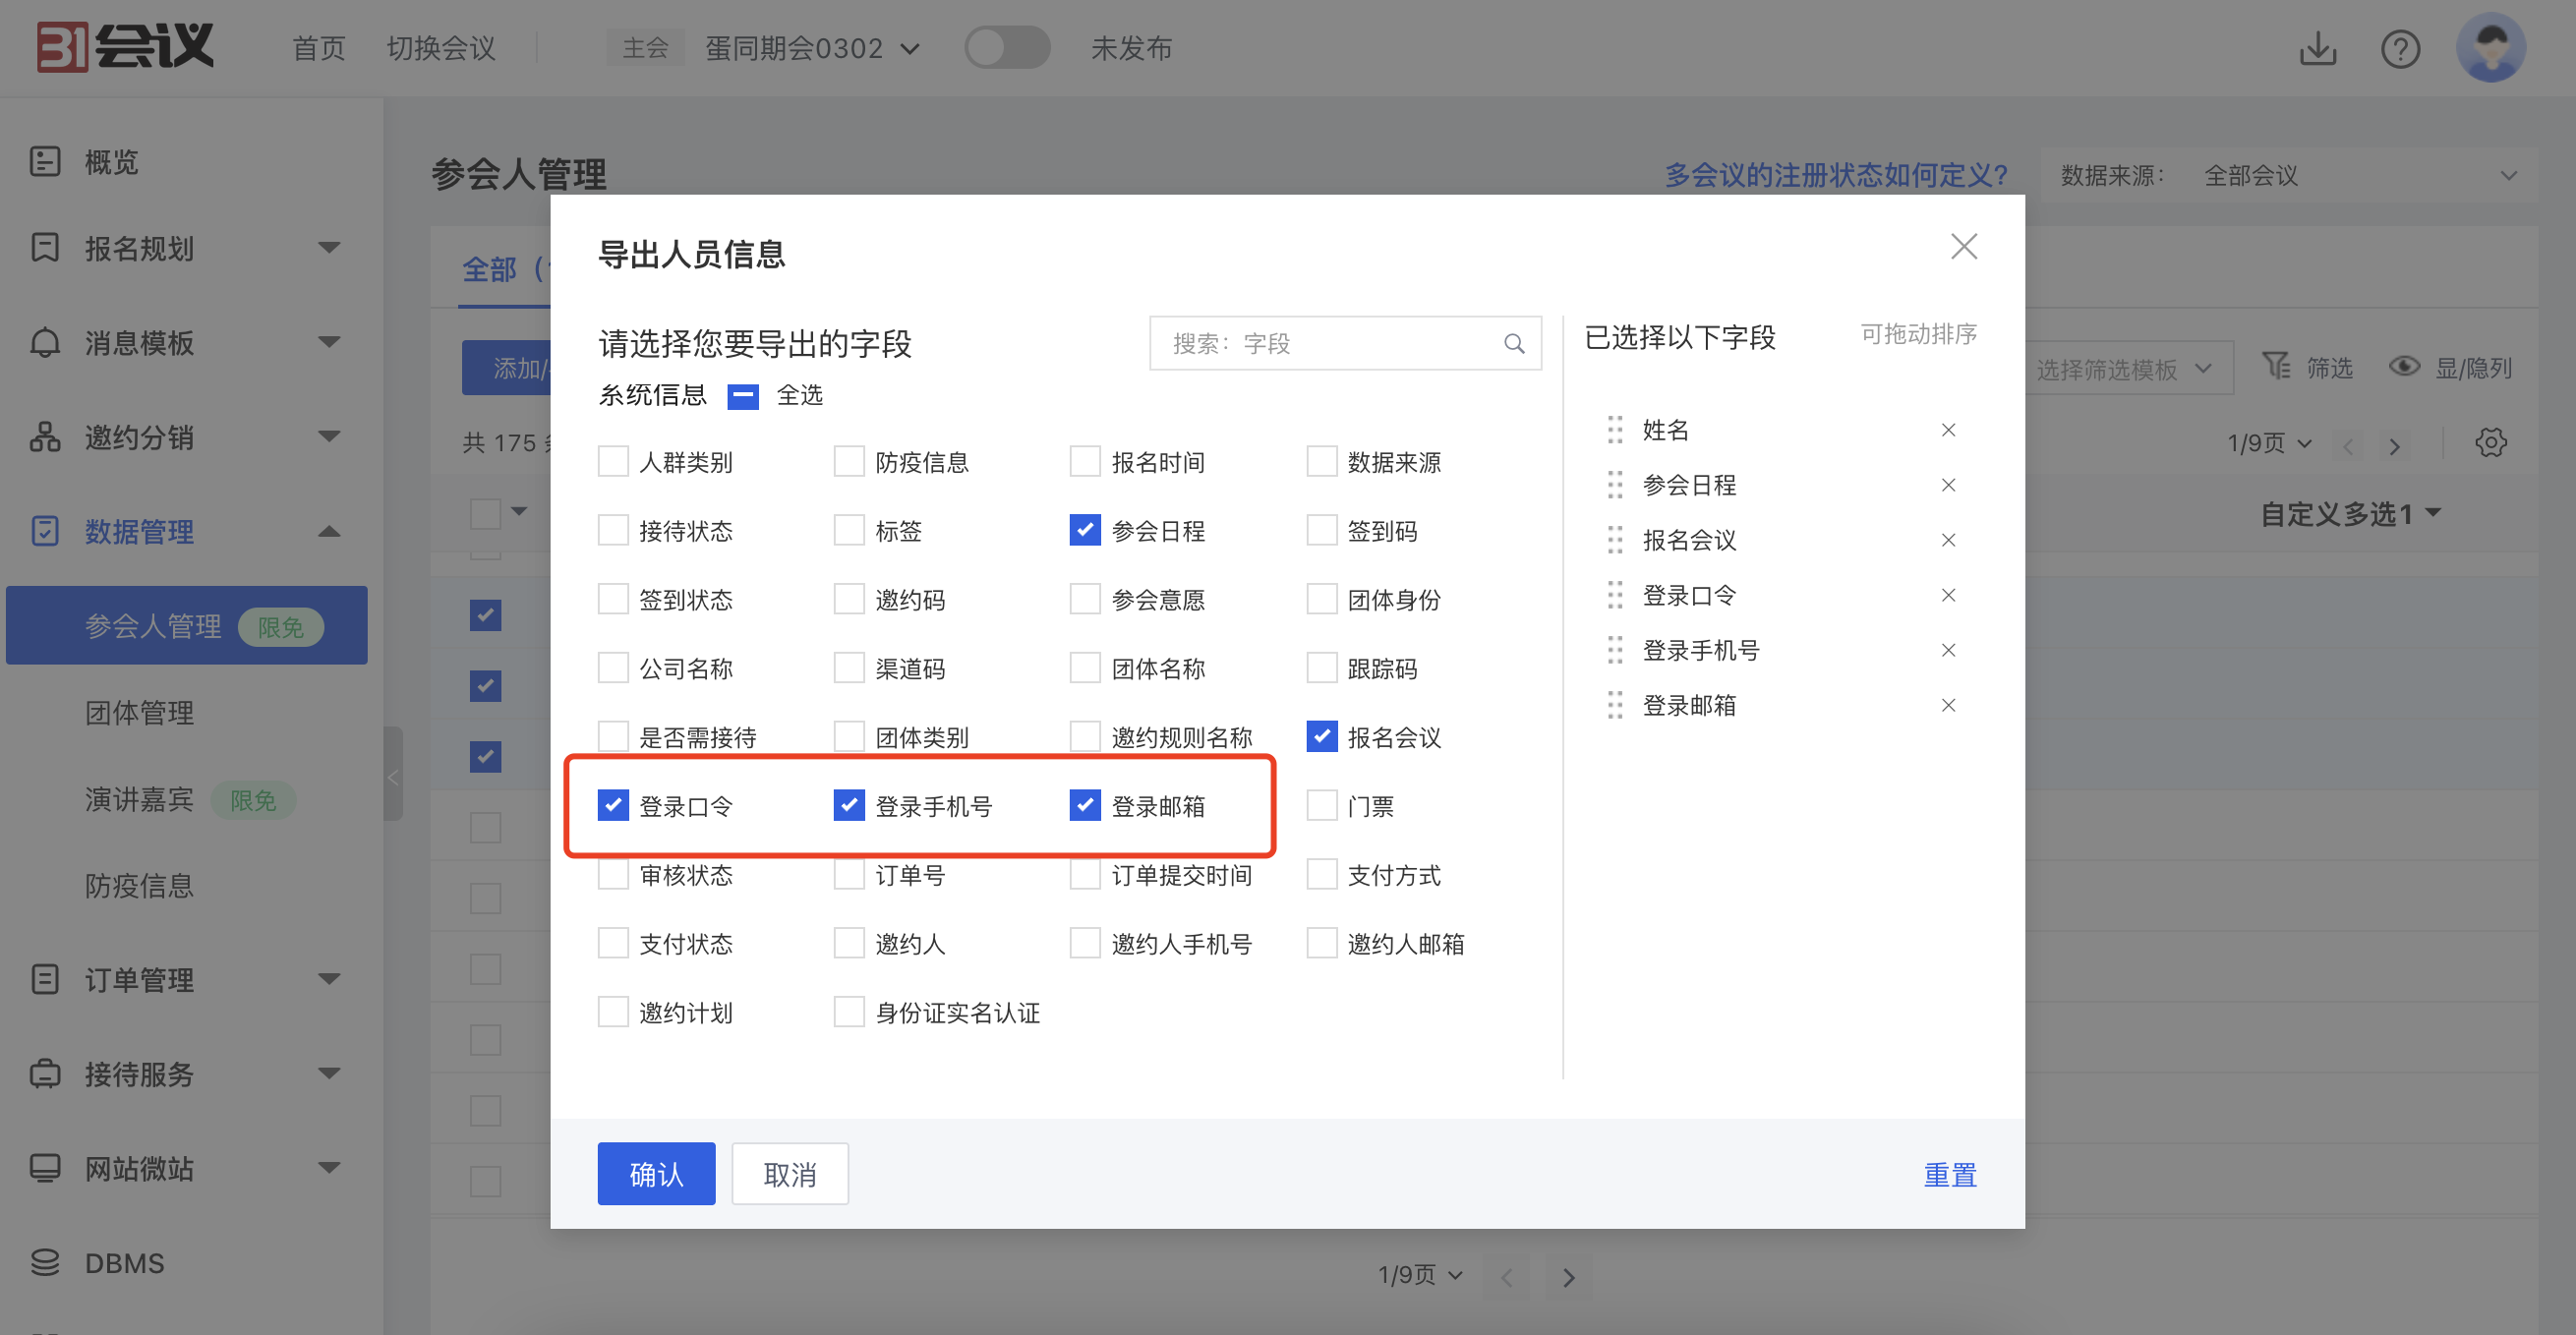Go to 首页 in top navigation
Screen dimensions: 2576x1335
(318, 48)
